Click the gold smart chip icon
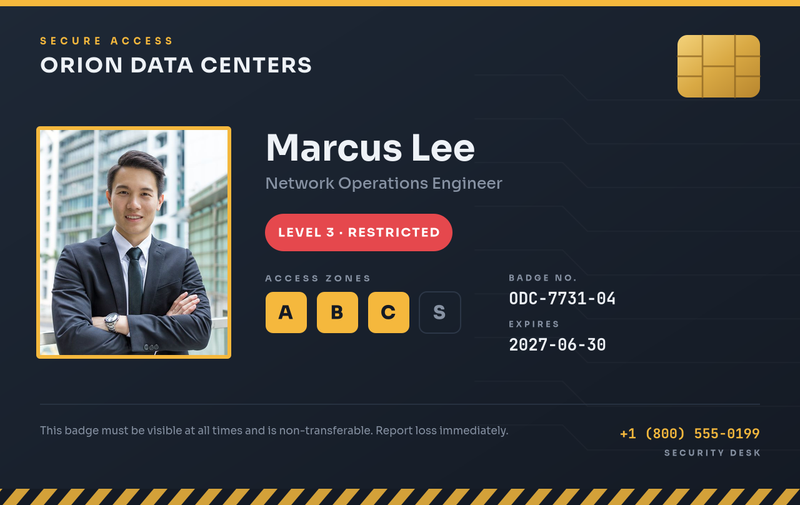 click(718, 66)
